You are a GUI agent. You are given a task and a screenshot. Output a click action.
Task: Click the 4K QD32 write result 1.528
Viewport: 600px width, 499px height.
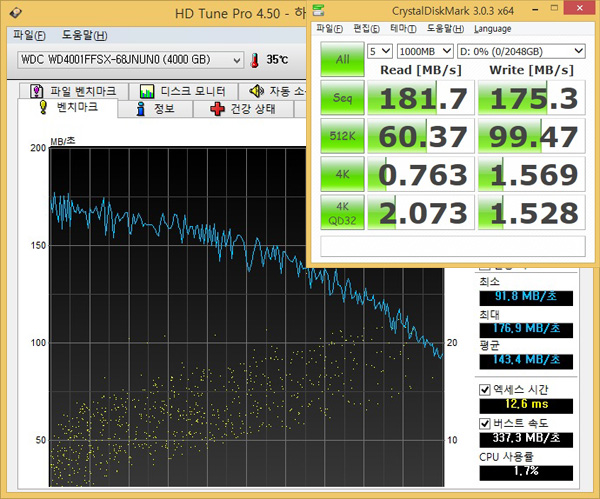click(532, 212)
